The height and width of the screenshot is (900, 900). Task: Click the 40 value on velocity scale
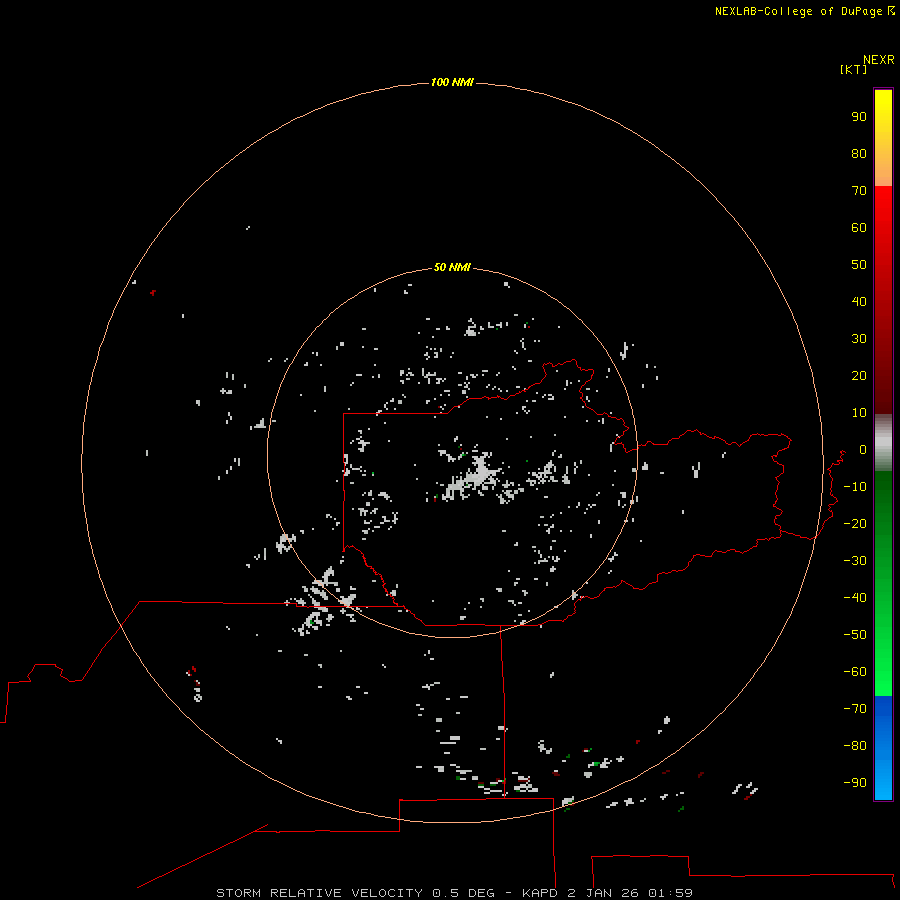(x=859, y=301)
